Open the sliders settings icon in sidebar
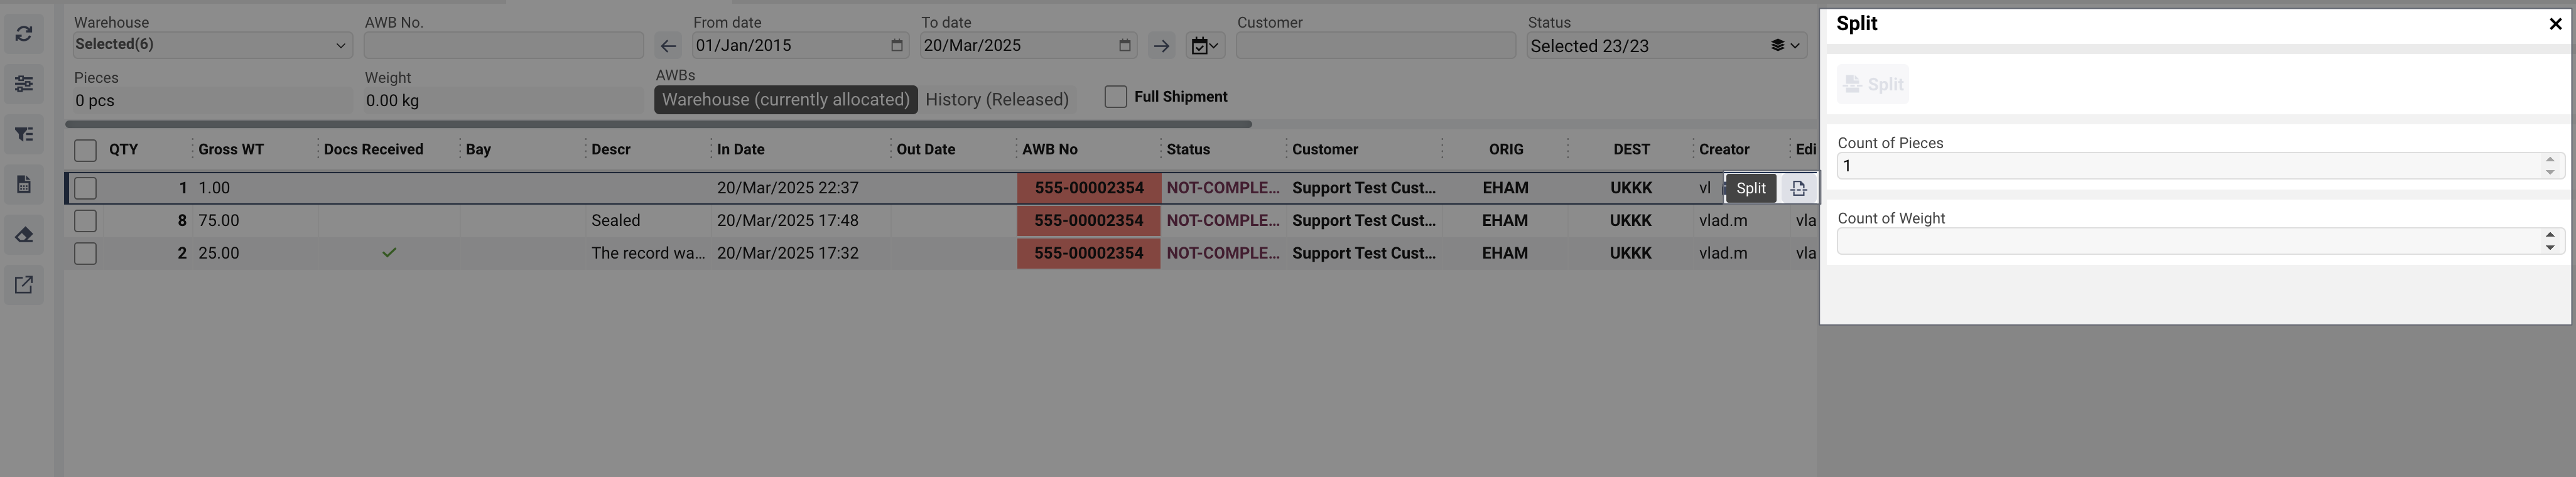Viewport: 2576px width, 477px height. [x=24, y=84]
